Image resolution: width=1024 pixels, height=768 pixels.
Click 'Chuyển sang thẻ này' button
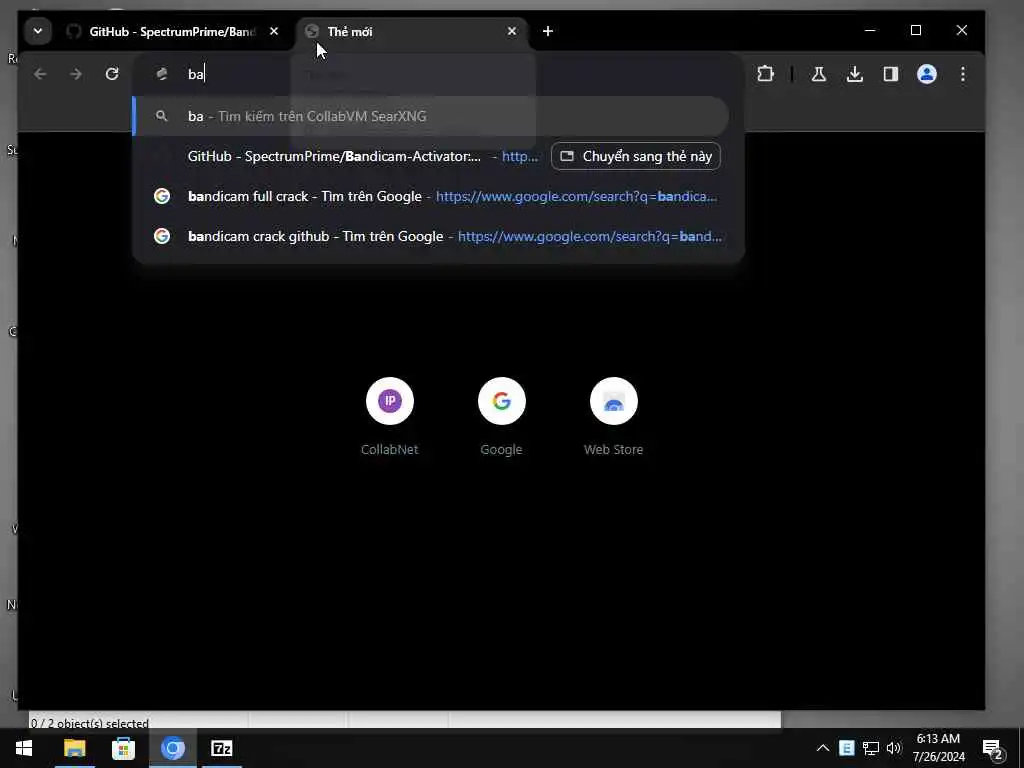tap(636, 156)
